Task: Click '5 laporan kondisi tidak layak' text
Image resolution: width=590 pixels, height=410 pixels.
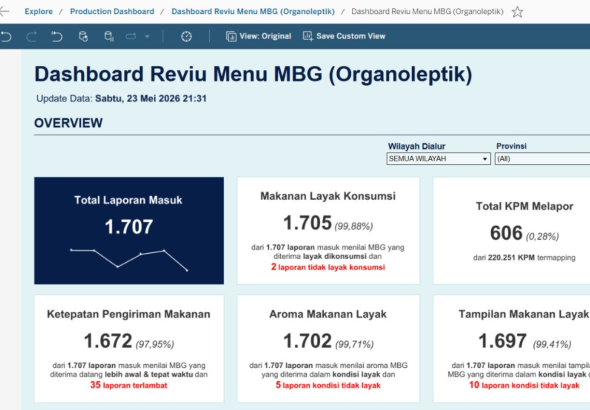Action: [x=328, y=385]
